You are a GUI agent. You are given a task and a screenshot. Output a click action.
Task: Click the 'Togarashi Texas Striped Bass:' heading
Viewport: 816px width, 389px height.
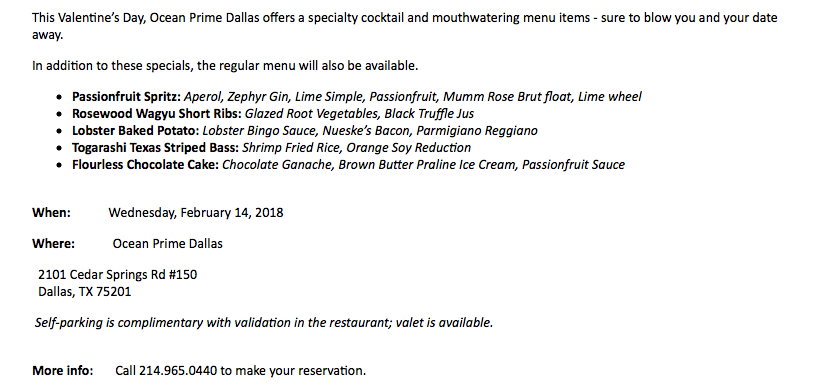click(x=156, y=148)
